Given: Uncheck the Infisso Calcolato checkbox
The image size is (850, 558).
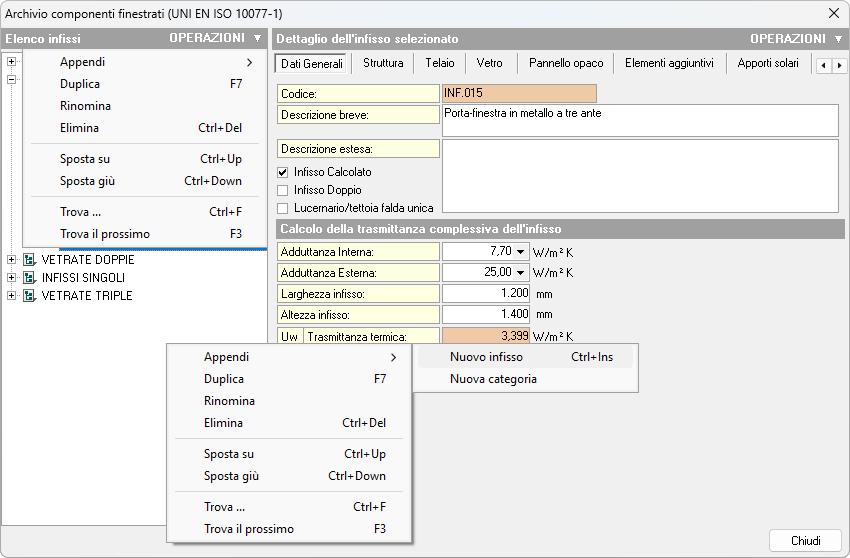Looking at the screenshot, I should (283, 172).
